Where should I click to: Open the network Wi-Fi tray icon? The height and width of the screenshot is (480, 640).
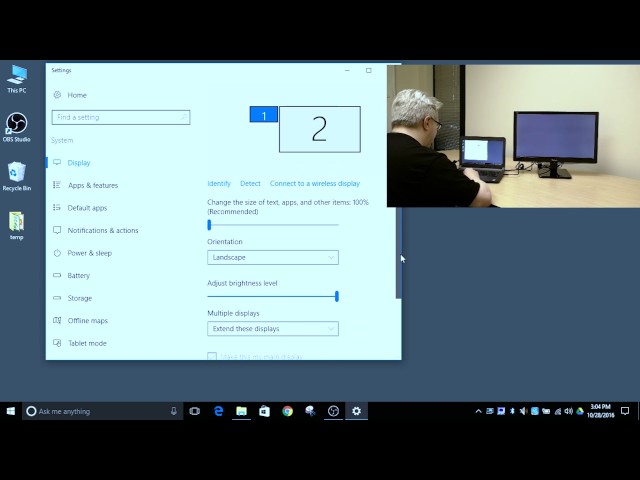click(x=558, y=411)
